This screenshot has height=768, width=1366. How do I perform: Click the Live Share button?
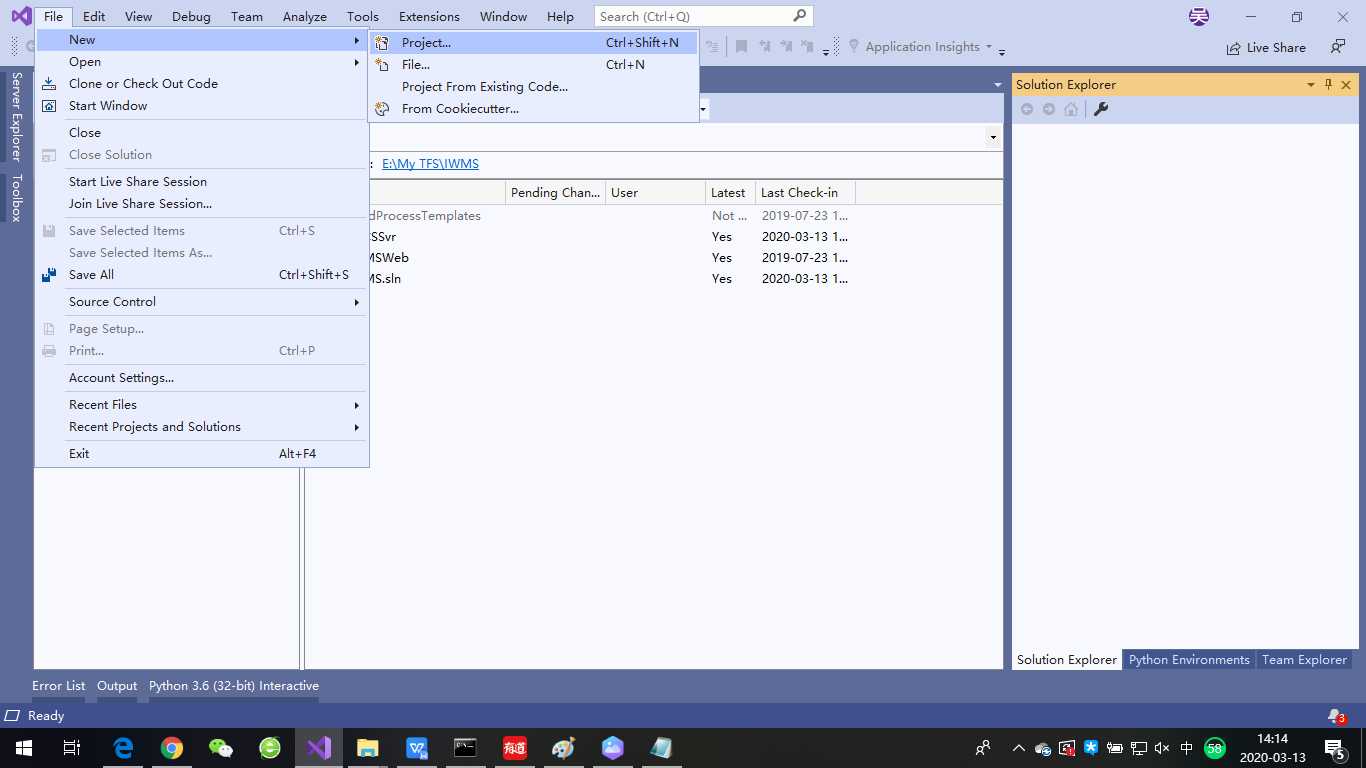(x=1266, y=47)
